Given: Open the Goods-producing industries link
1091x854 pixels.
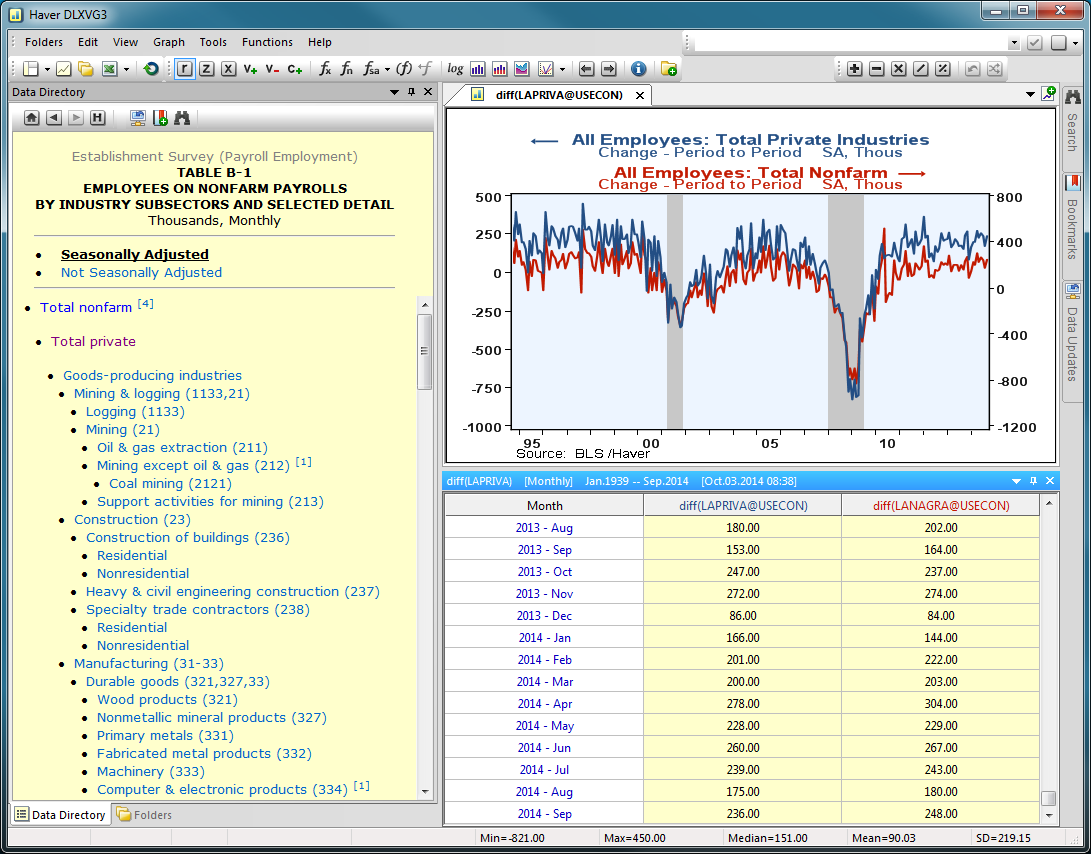Looking at the screenshot, I should click(x=152, y=375).
